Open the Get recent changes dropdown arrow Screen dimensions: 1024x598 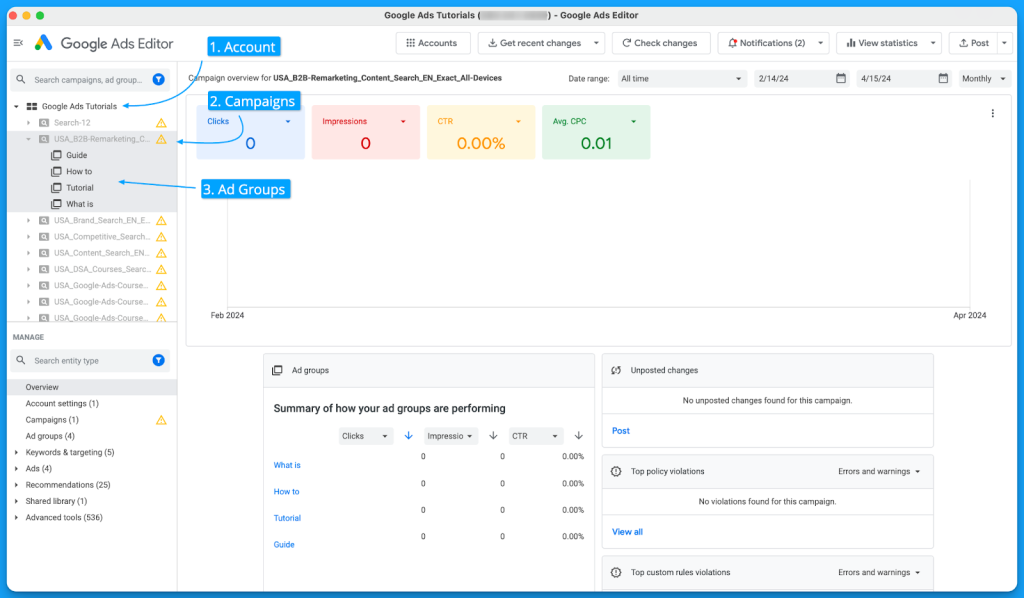pyautogui.click(x=597, y=43)
